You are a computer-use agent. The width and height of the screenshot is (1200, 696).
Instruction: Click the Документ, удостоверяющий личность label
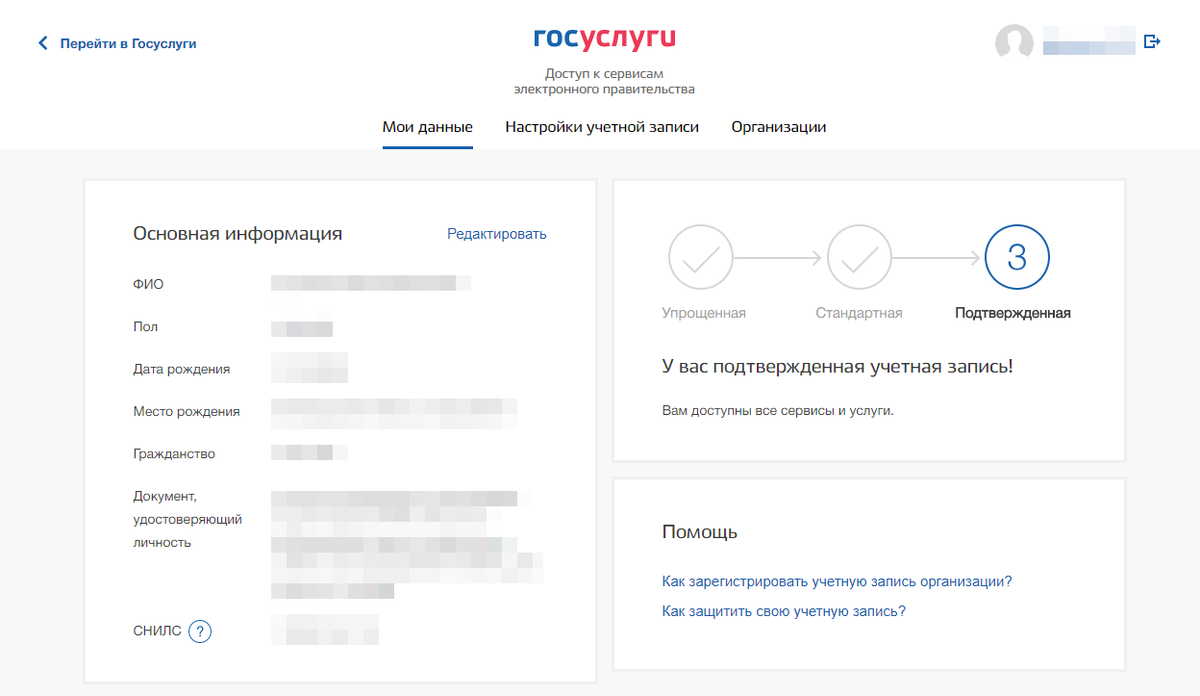point(188,519)
